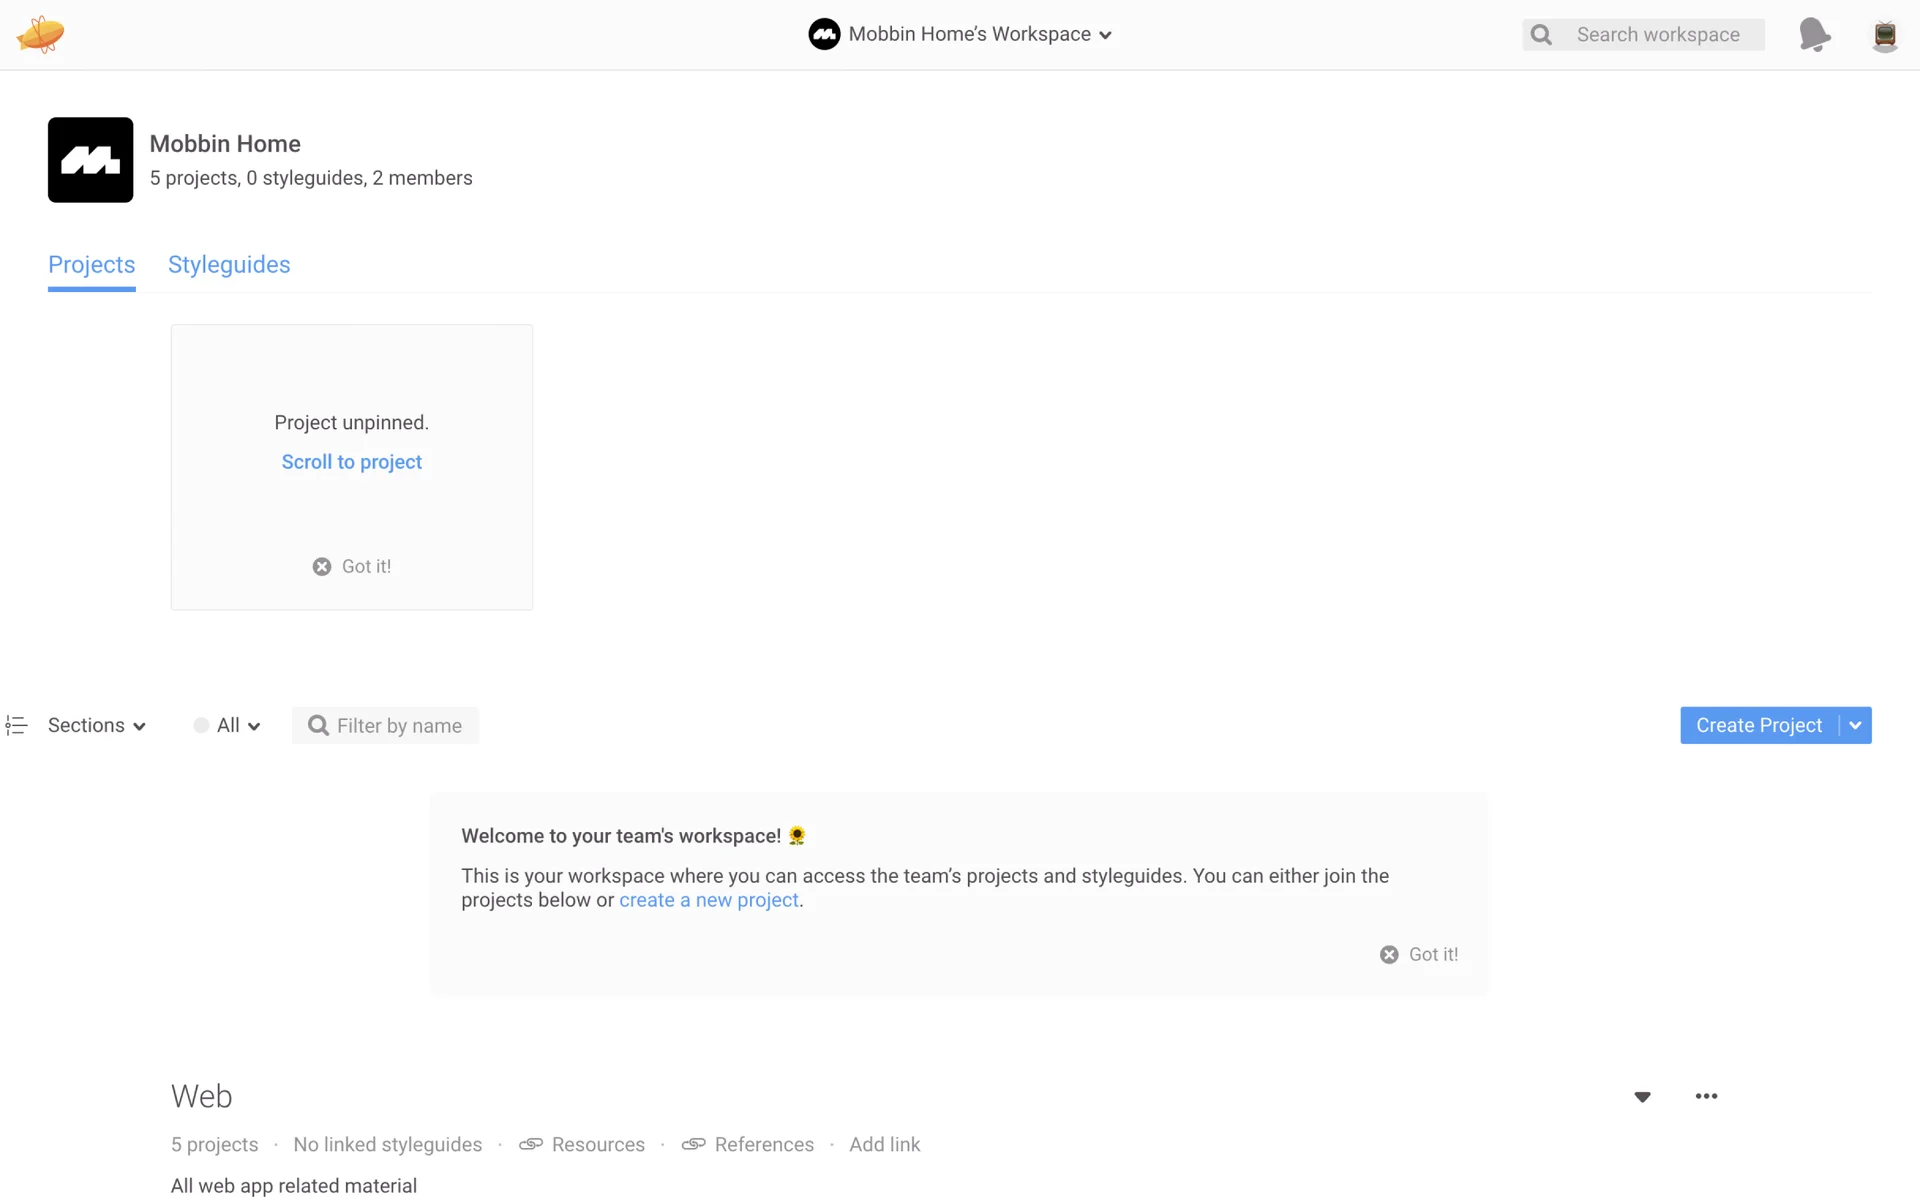The width and height of the screenshot is (1920, 1200).
Task: Open the All status filter dropdown
Action: pos(228,726)
